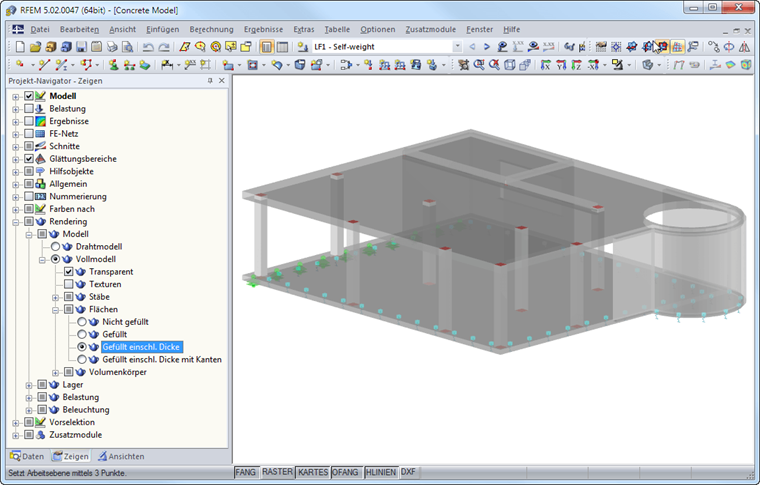The width and height of the screenshot is (760, 485).
Task: Select Gefüllt einschl. Dicke mit Kanten radio
Action: tap(81, 360)
